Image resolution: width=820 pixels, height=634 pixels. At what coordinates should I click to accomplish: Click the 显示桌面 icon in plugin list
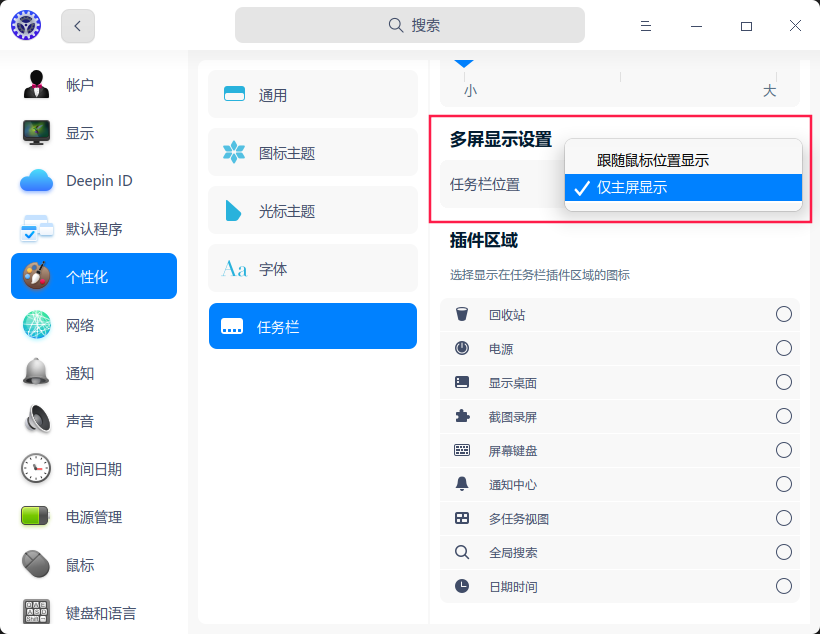coord(462,382)
